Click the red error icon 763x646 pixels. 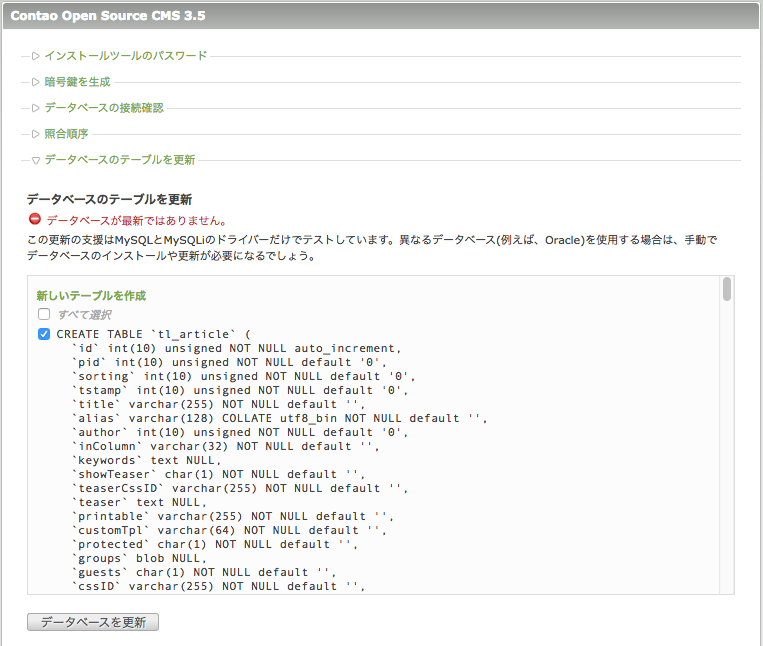tap(35, 219)
